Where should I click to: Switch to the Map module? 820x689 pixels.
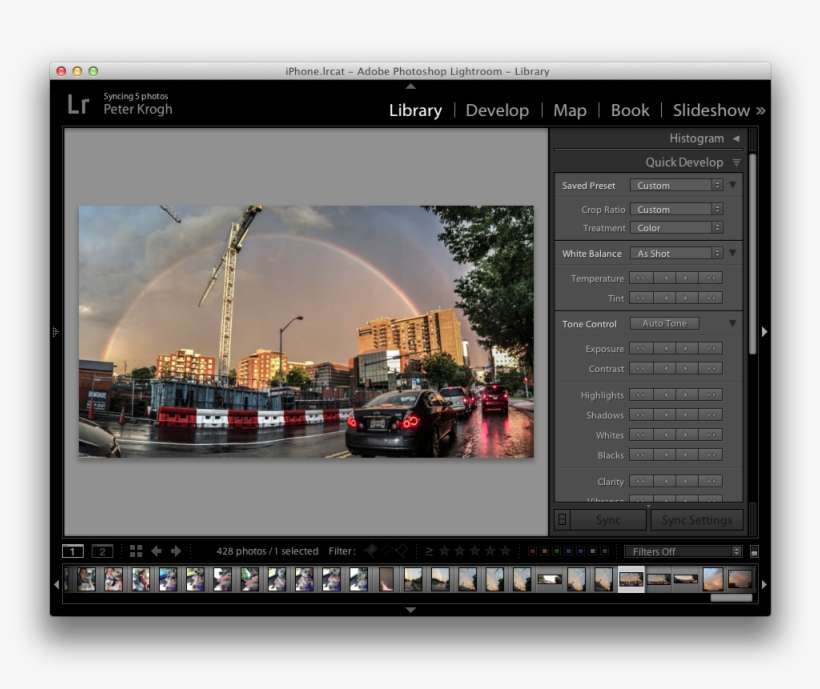570,110
